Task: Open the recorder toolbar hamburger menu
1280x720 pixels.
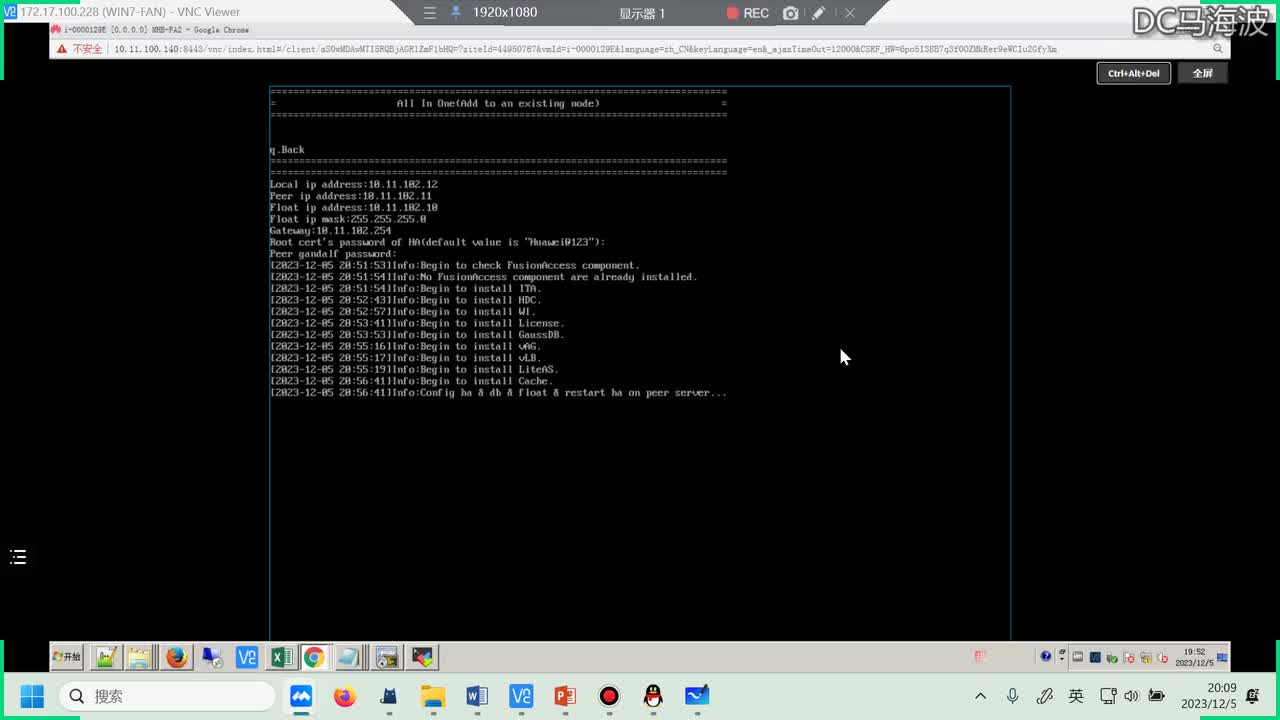Action: pyautogui.click(x=430, y=13)
